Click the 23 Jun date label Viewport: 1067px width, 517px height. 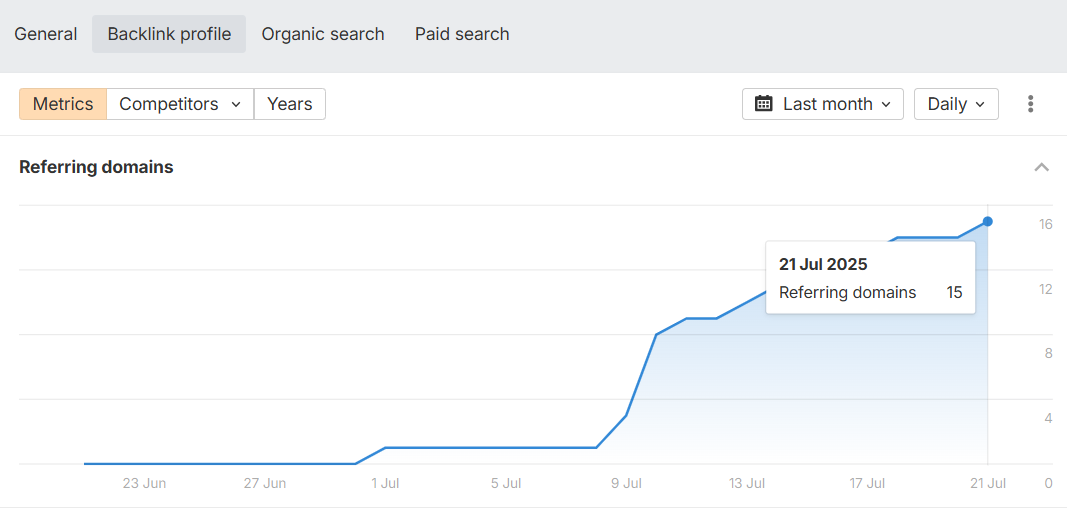click(144, 484)
